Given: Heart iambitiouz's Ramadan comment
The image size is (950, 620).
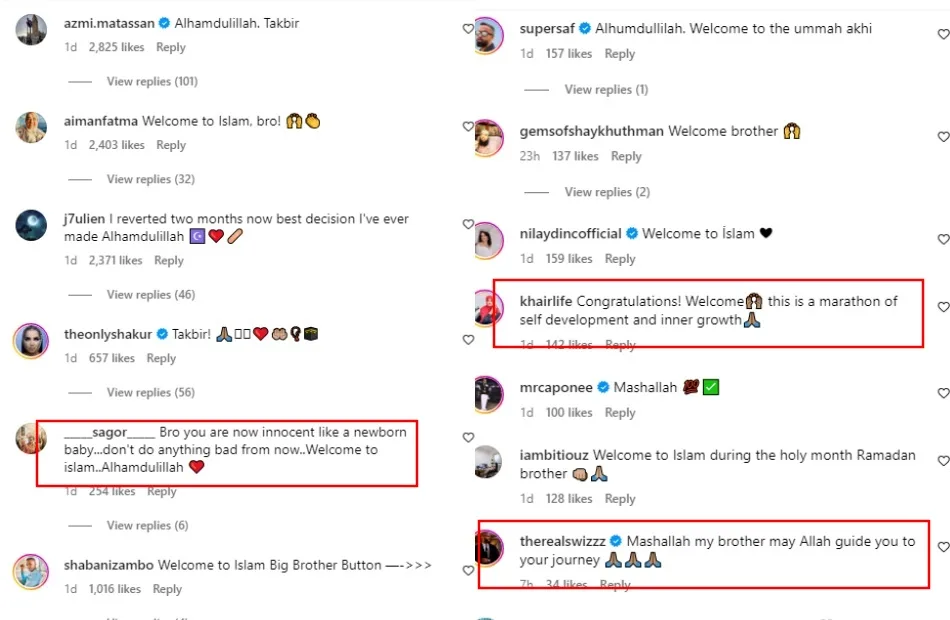Looking at the screenshot, I should click(943, 460).
